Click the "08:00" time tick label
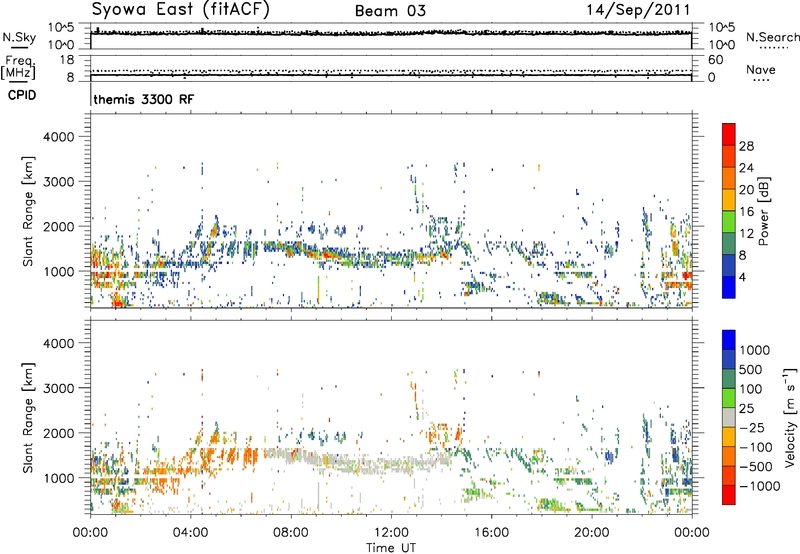 (291, 533)
